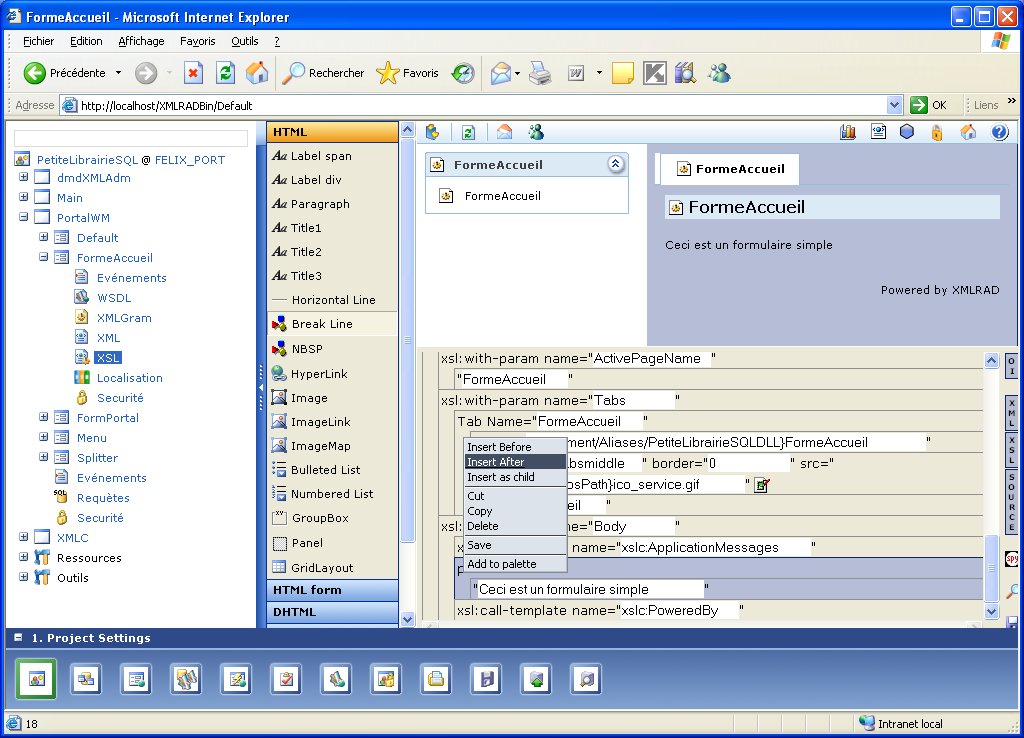Choose Insert After from context menu

496,462
